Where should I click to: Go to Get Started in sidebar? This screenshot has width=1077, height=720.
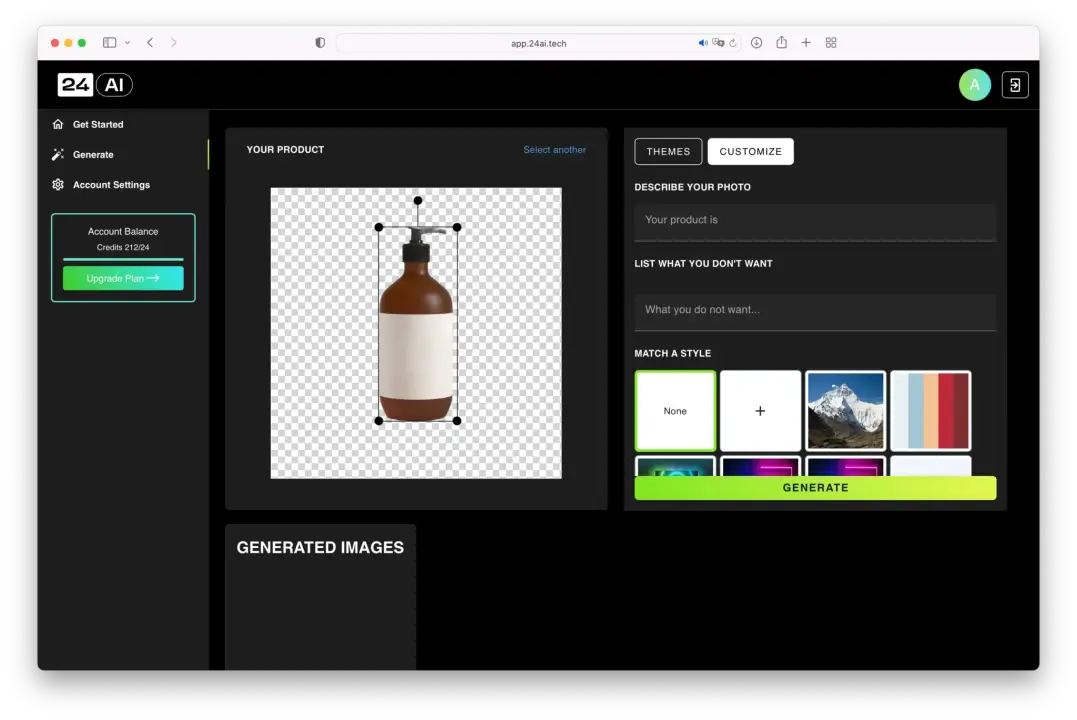[x=98, y=125]
